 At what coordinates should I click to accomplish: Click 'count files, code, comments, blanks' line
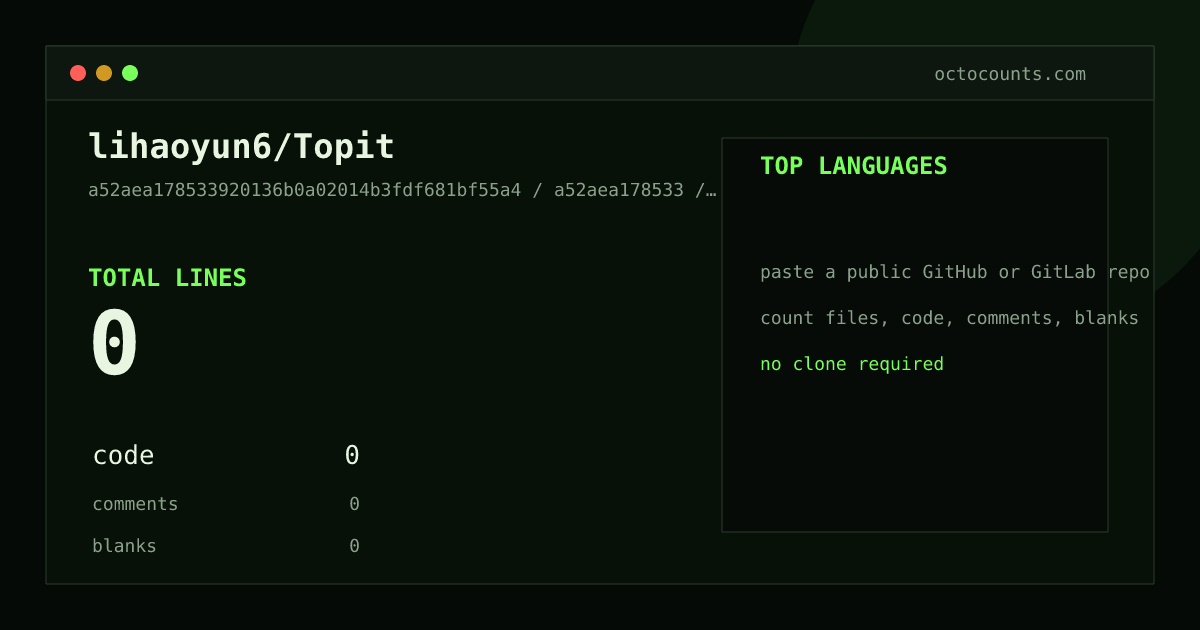pos(949,318)
